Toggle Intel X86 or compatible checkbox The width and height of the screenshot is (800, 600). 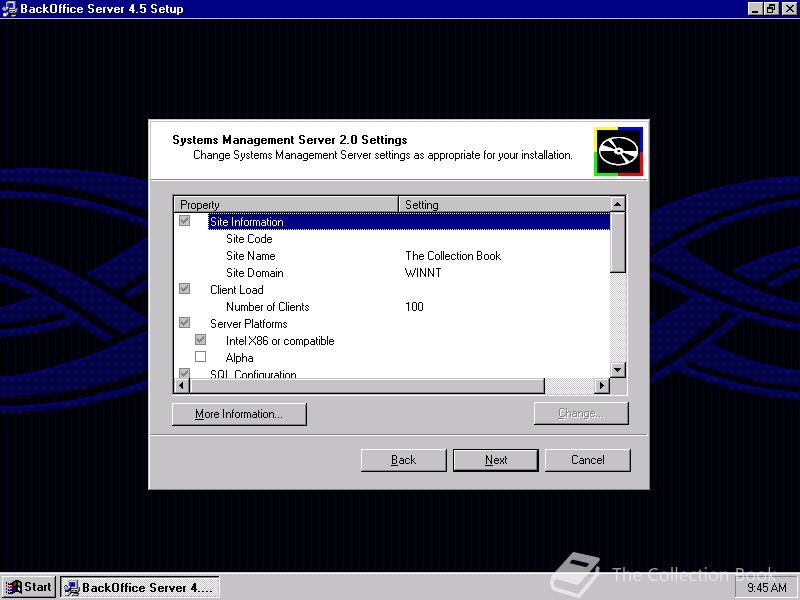pyautogui.click(x=201, y=340)
